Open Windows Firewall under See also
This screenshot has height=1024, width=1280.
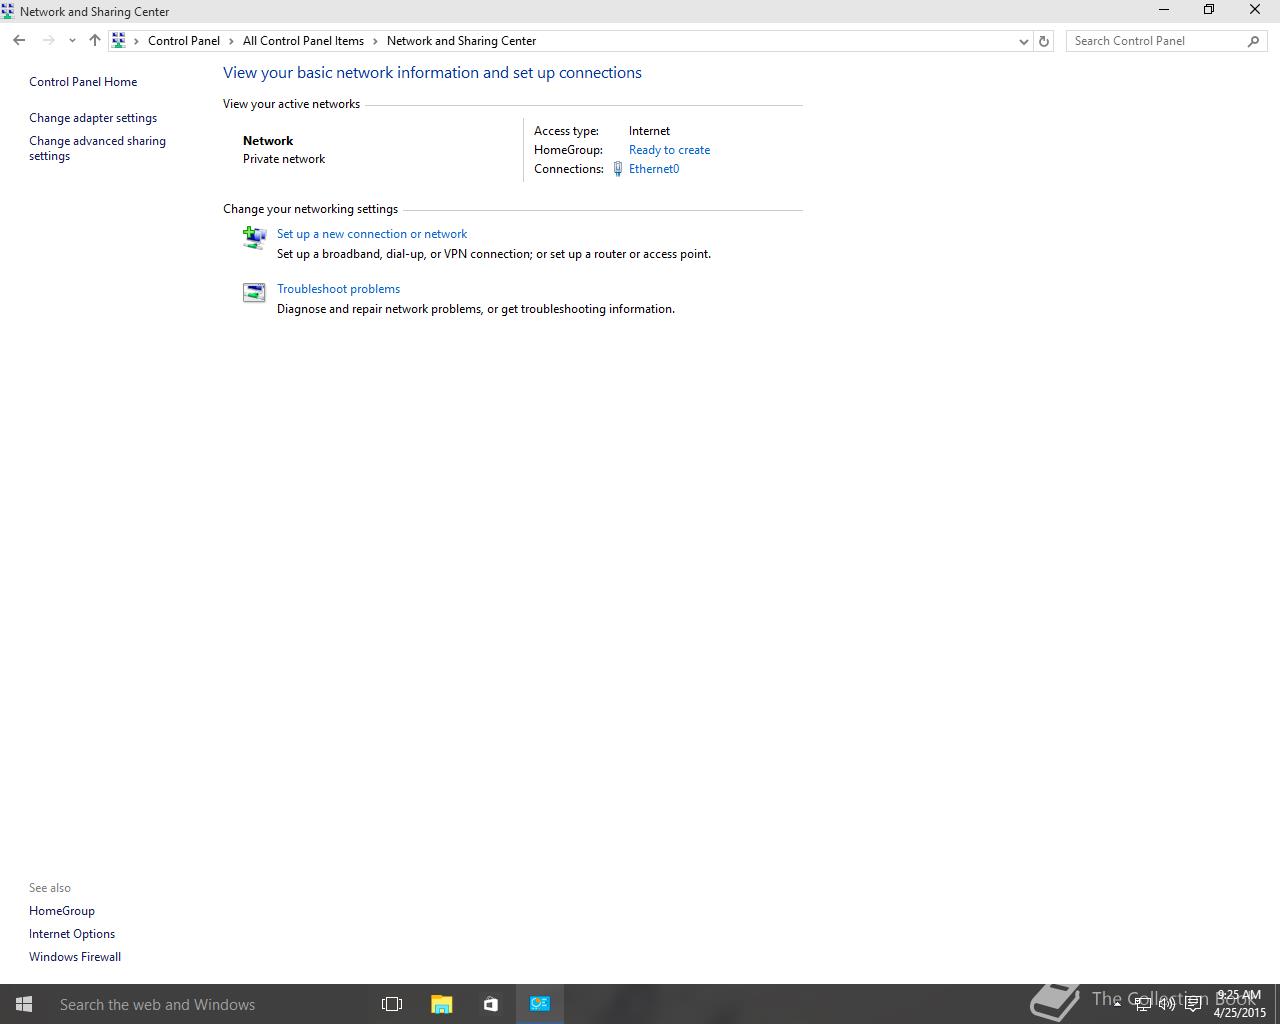[75, 957]
